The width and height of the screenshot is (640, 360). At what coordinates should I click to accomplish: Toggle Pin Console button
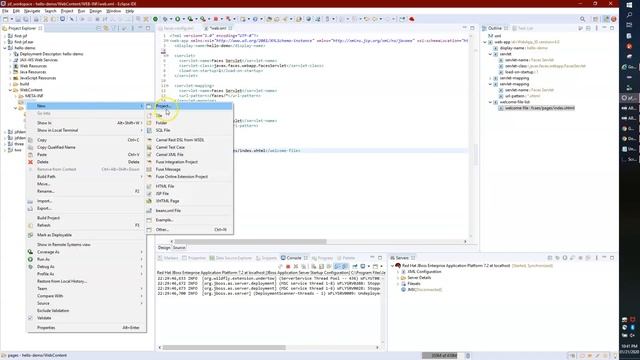pos(355,266)
